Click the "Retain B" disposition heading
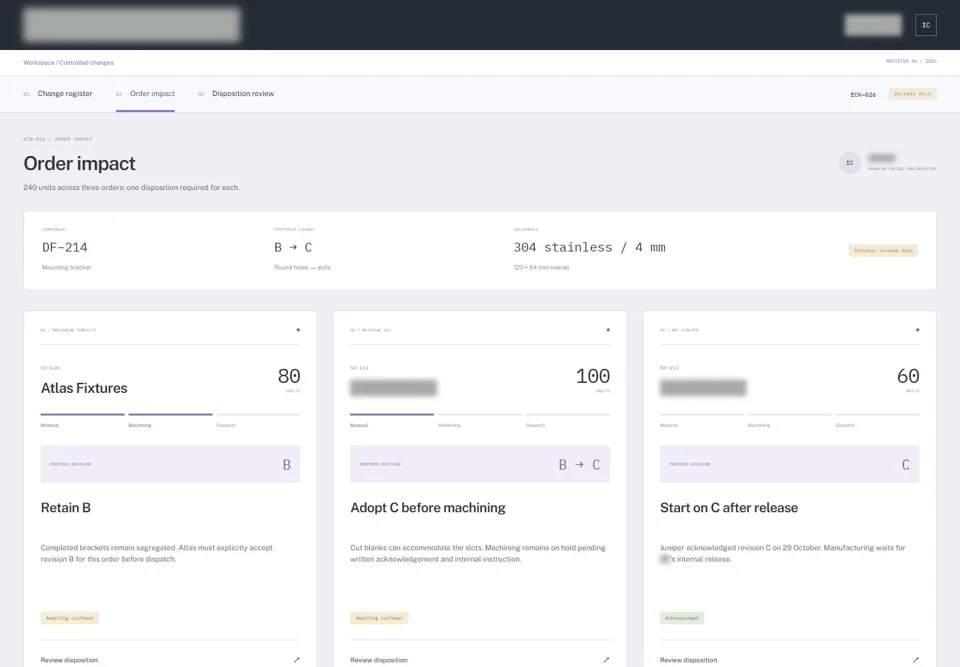Screen dimensions: 960x667 (66, 508)
